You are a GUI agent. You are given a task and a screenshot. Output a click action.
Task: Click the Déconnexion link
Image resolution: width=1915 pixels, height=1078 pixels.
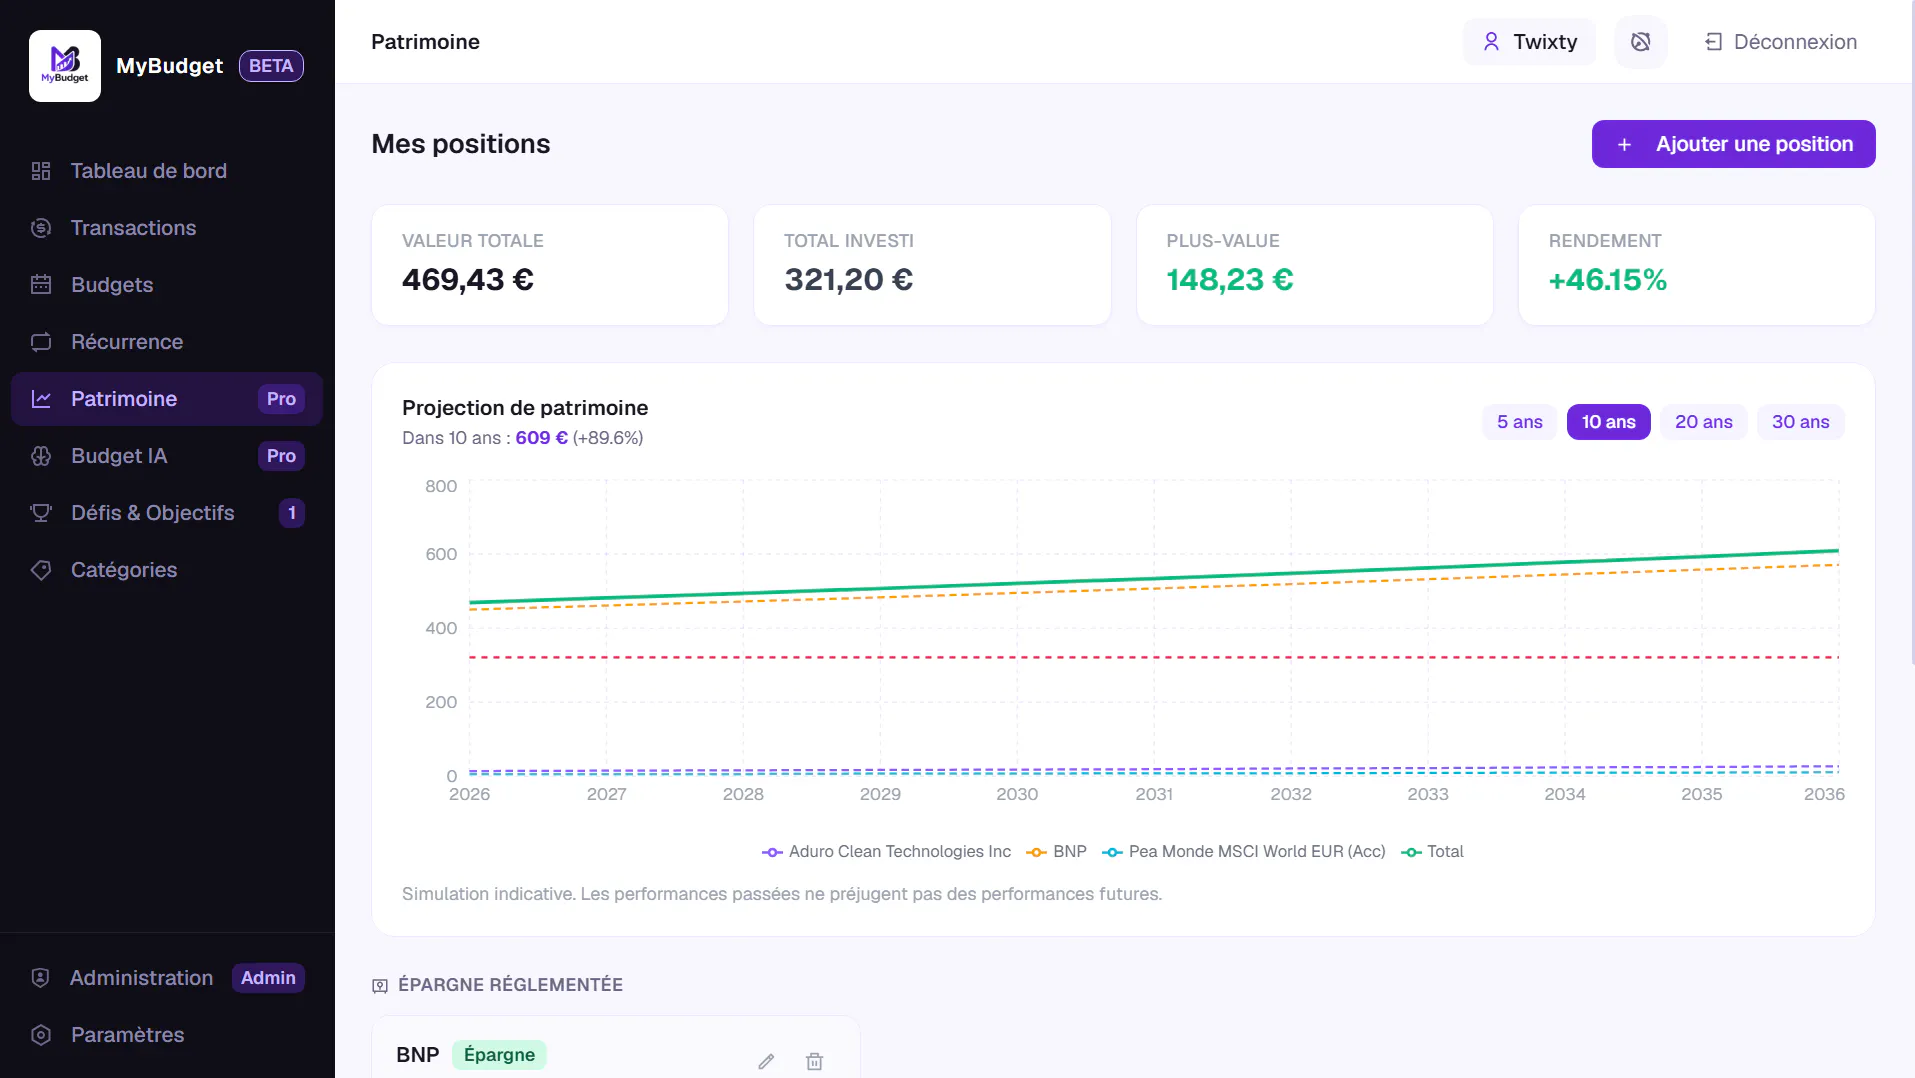tap(1780, 42)
